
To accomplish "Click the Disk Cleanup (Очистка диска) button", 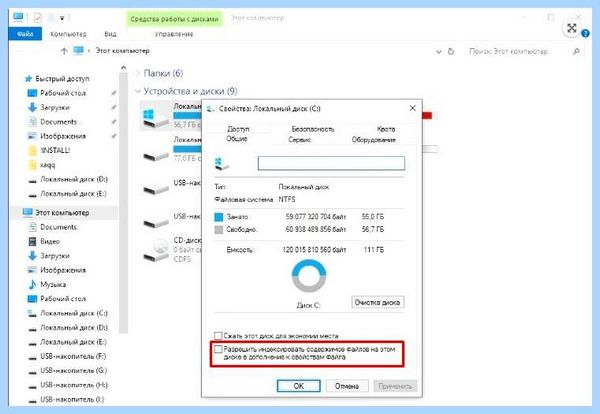I will pos(377,302).
